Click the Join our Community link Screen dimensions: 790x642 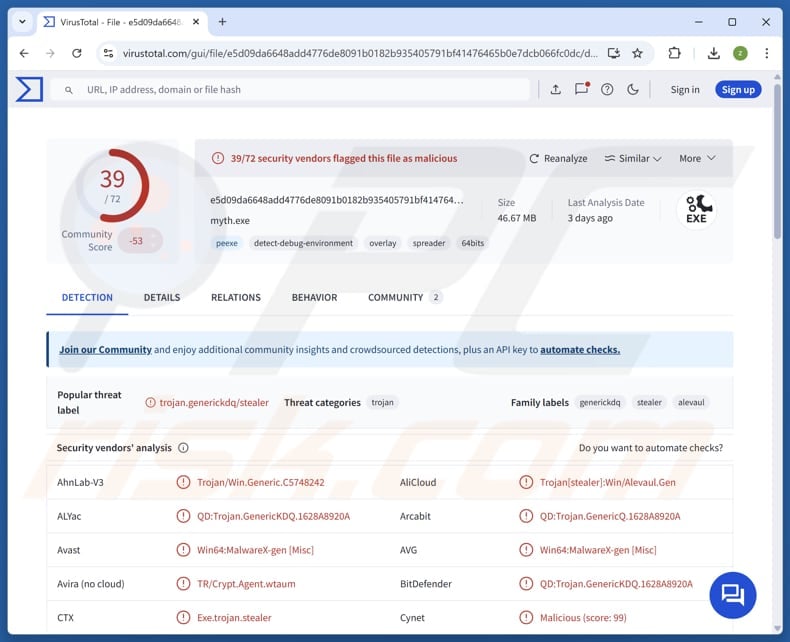click(105, 350)
